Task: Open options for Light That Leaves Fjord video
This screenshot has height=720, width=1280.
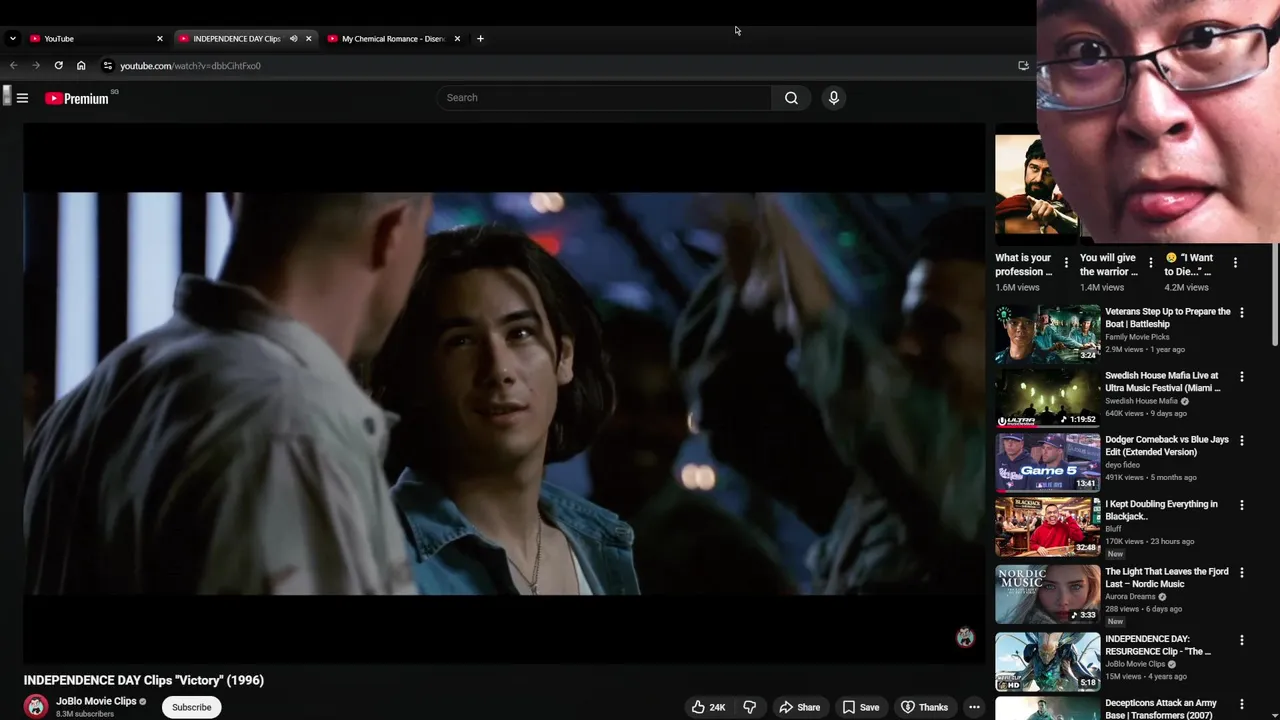Action: coord(1242,573)
